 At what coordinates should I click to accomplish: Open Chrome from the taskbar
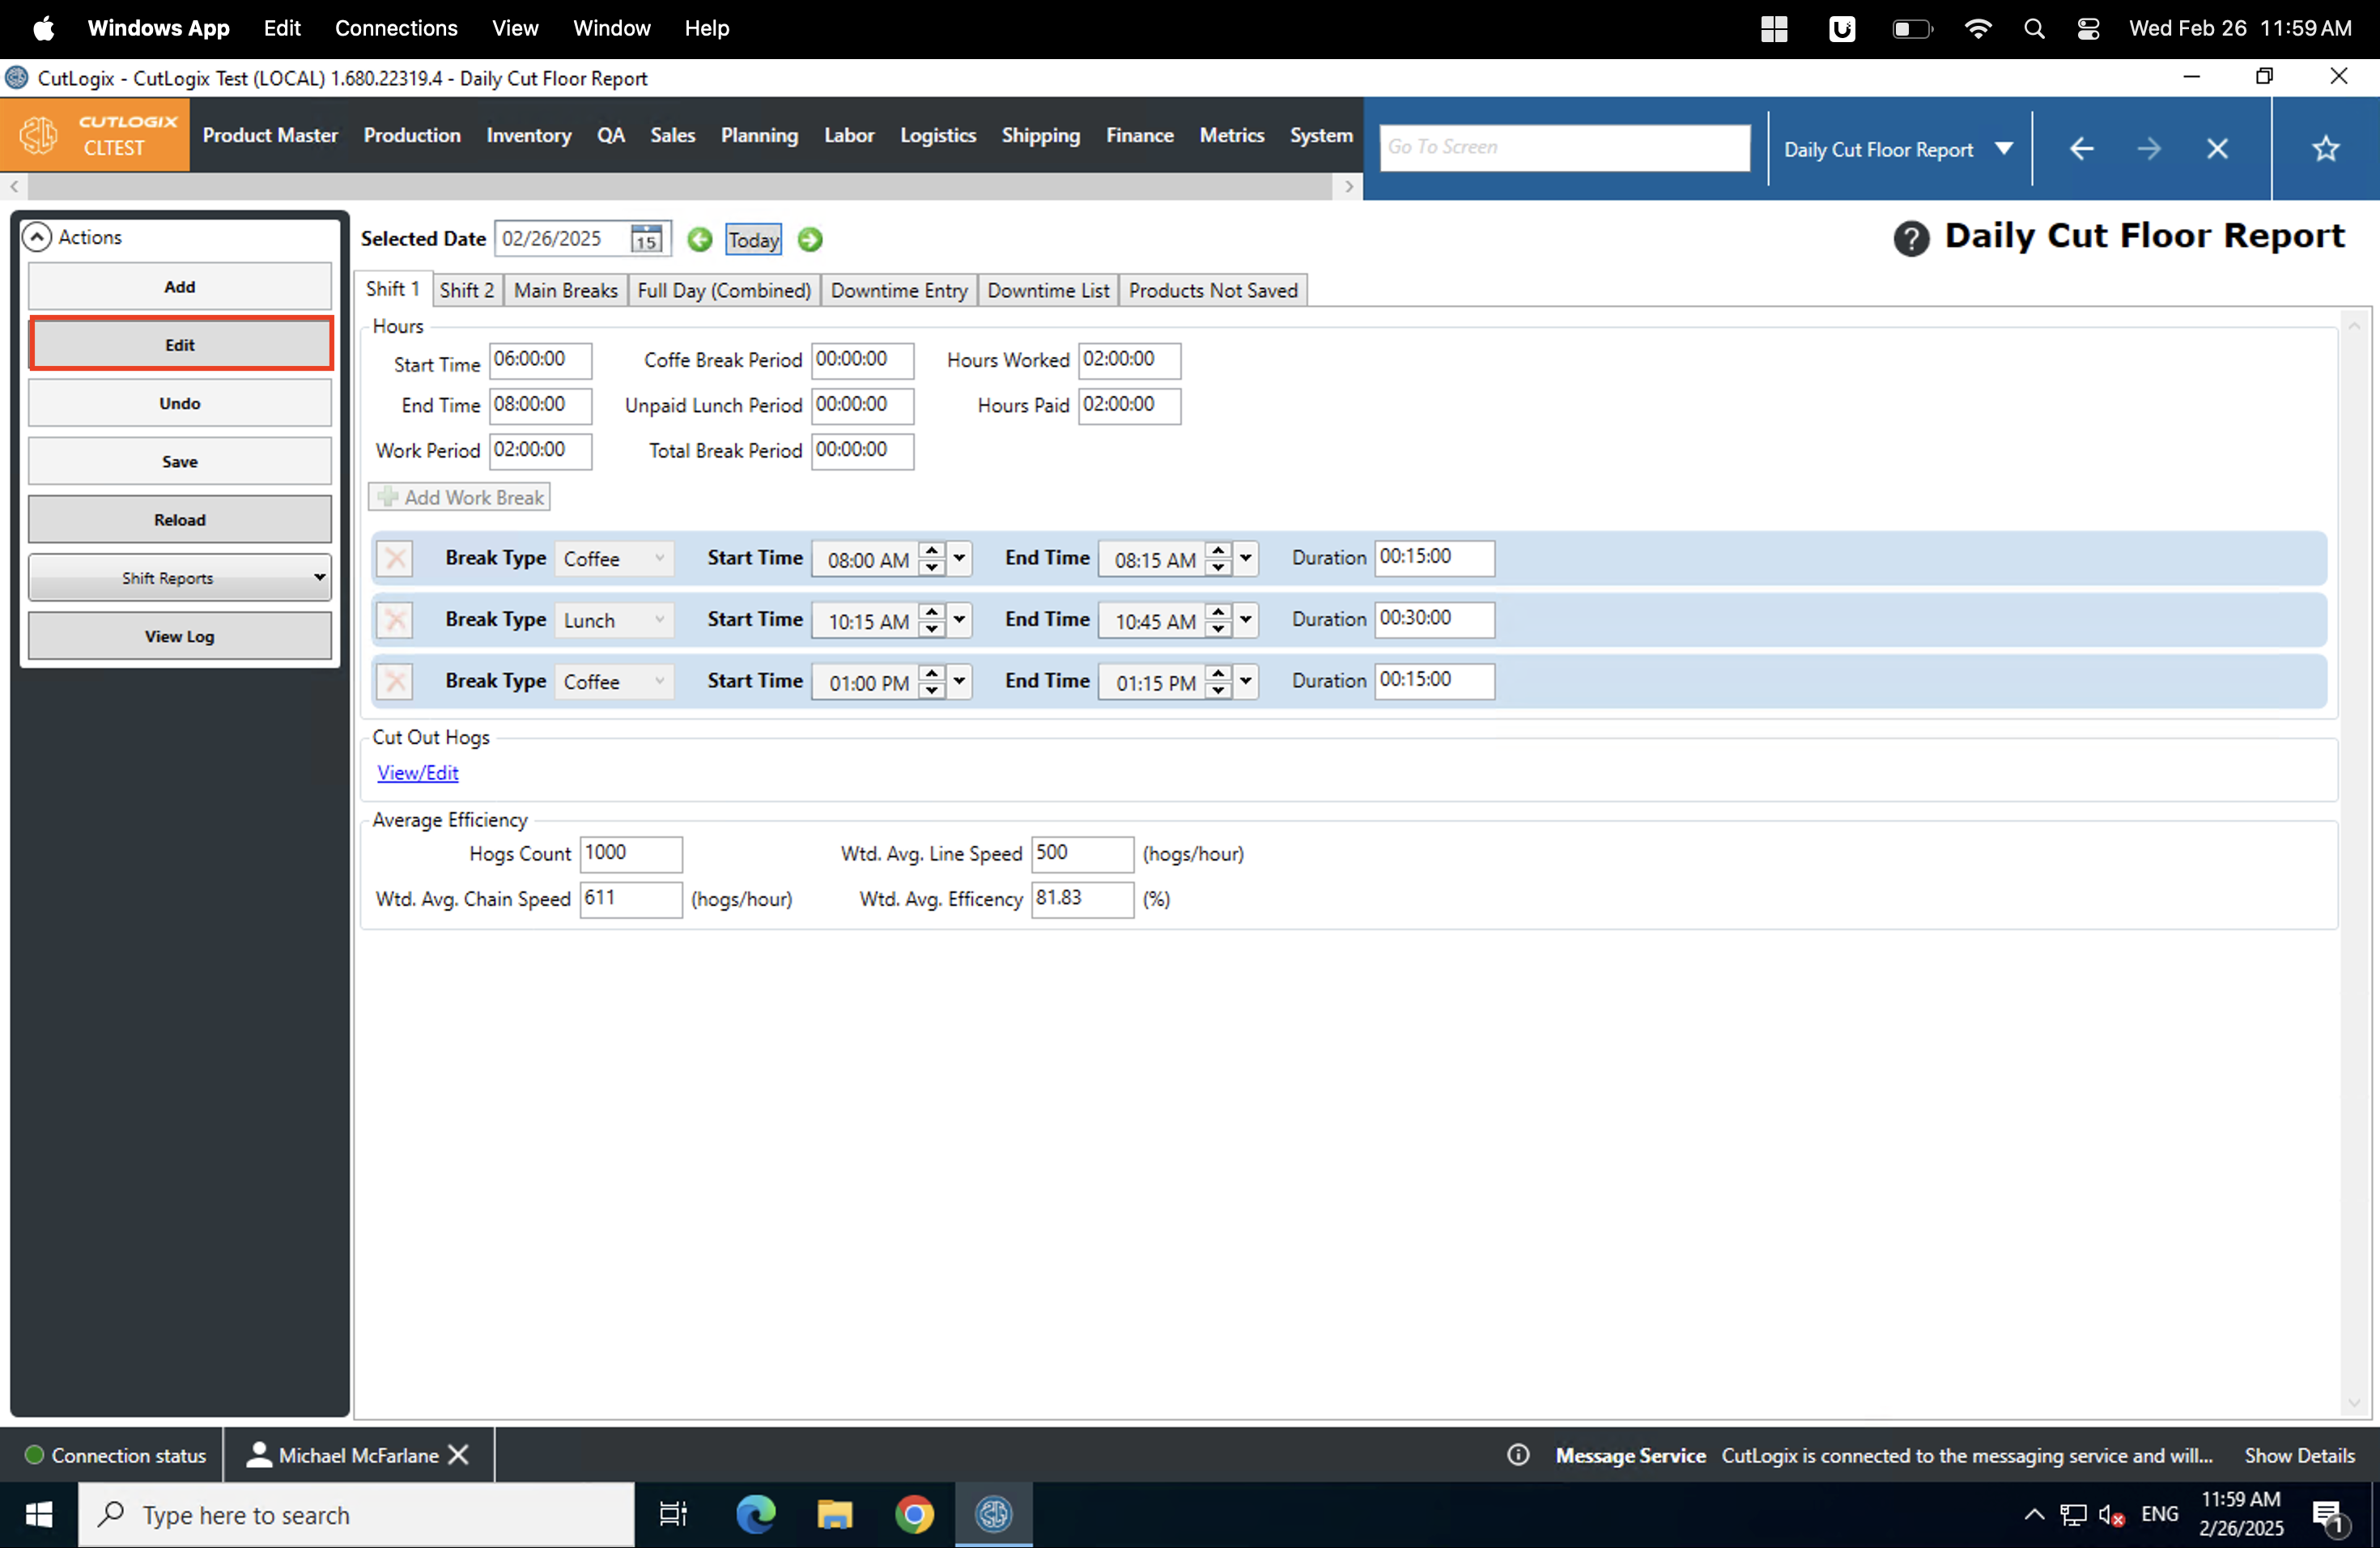(x=914, y=1514)
